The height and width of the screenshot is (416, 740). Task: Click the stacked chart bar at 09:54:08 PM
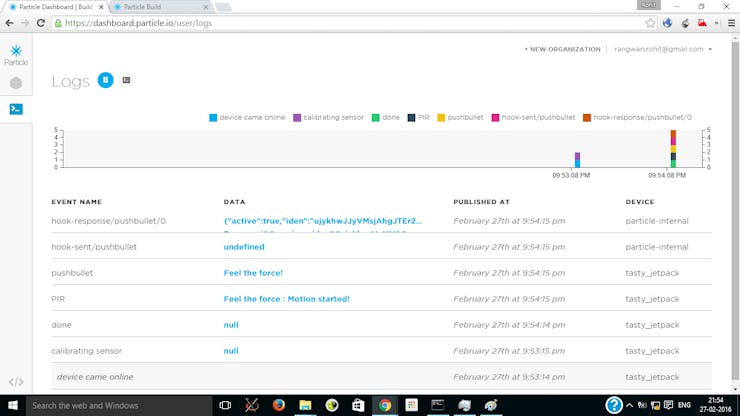coord(673,149)
